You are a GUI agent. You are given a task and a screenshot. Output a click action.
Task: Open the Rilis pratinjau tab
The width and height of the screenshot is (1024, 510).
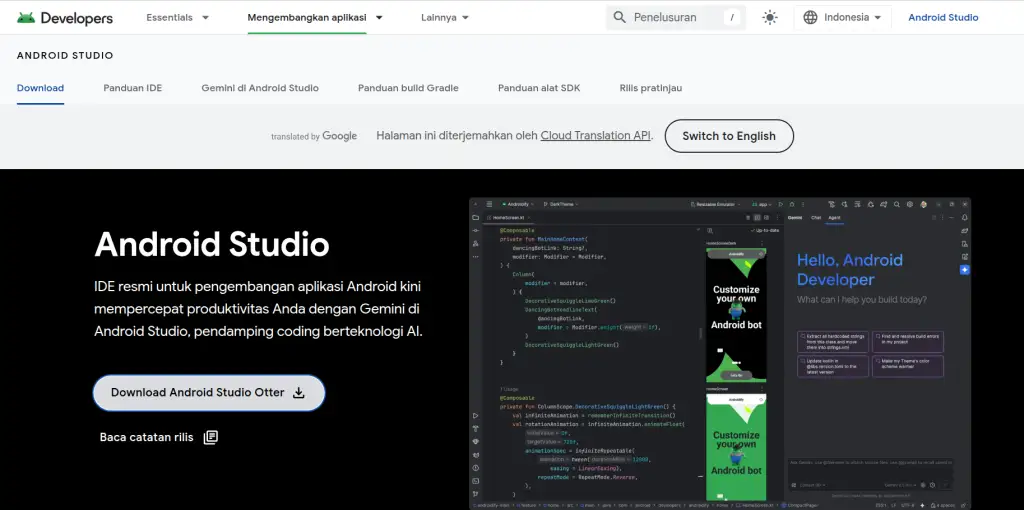click(x=650, y=88)
